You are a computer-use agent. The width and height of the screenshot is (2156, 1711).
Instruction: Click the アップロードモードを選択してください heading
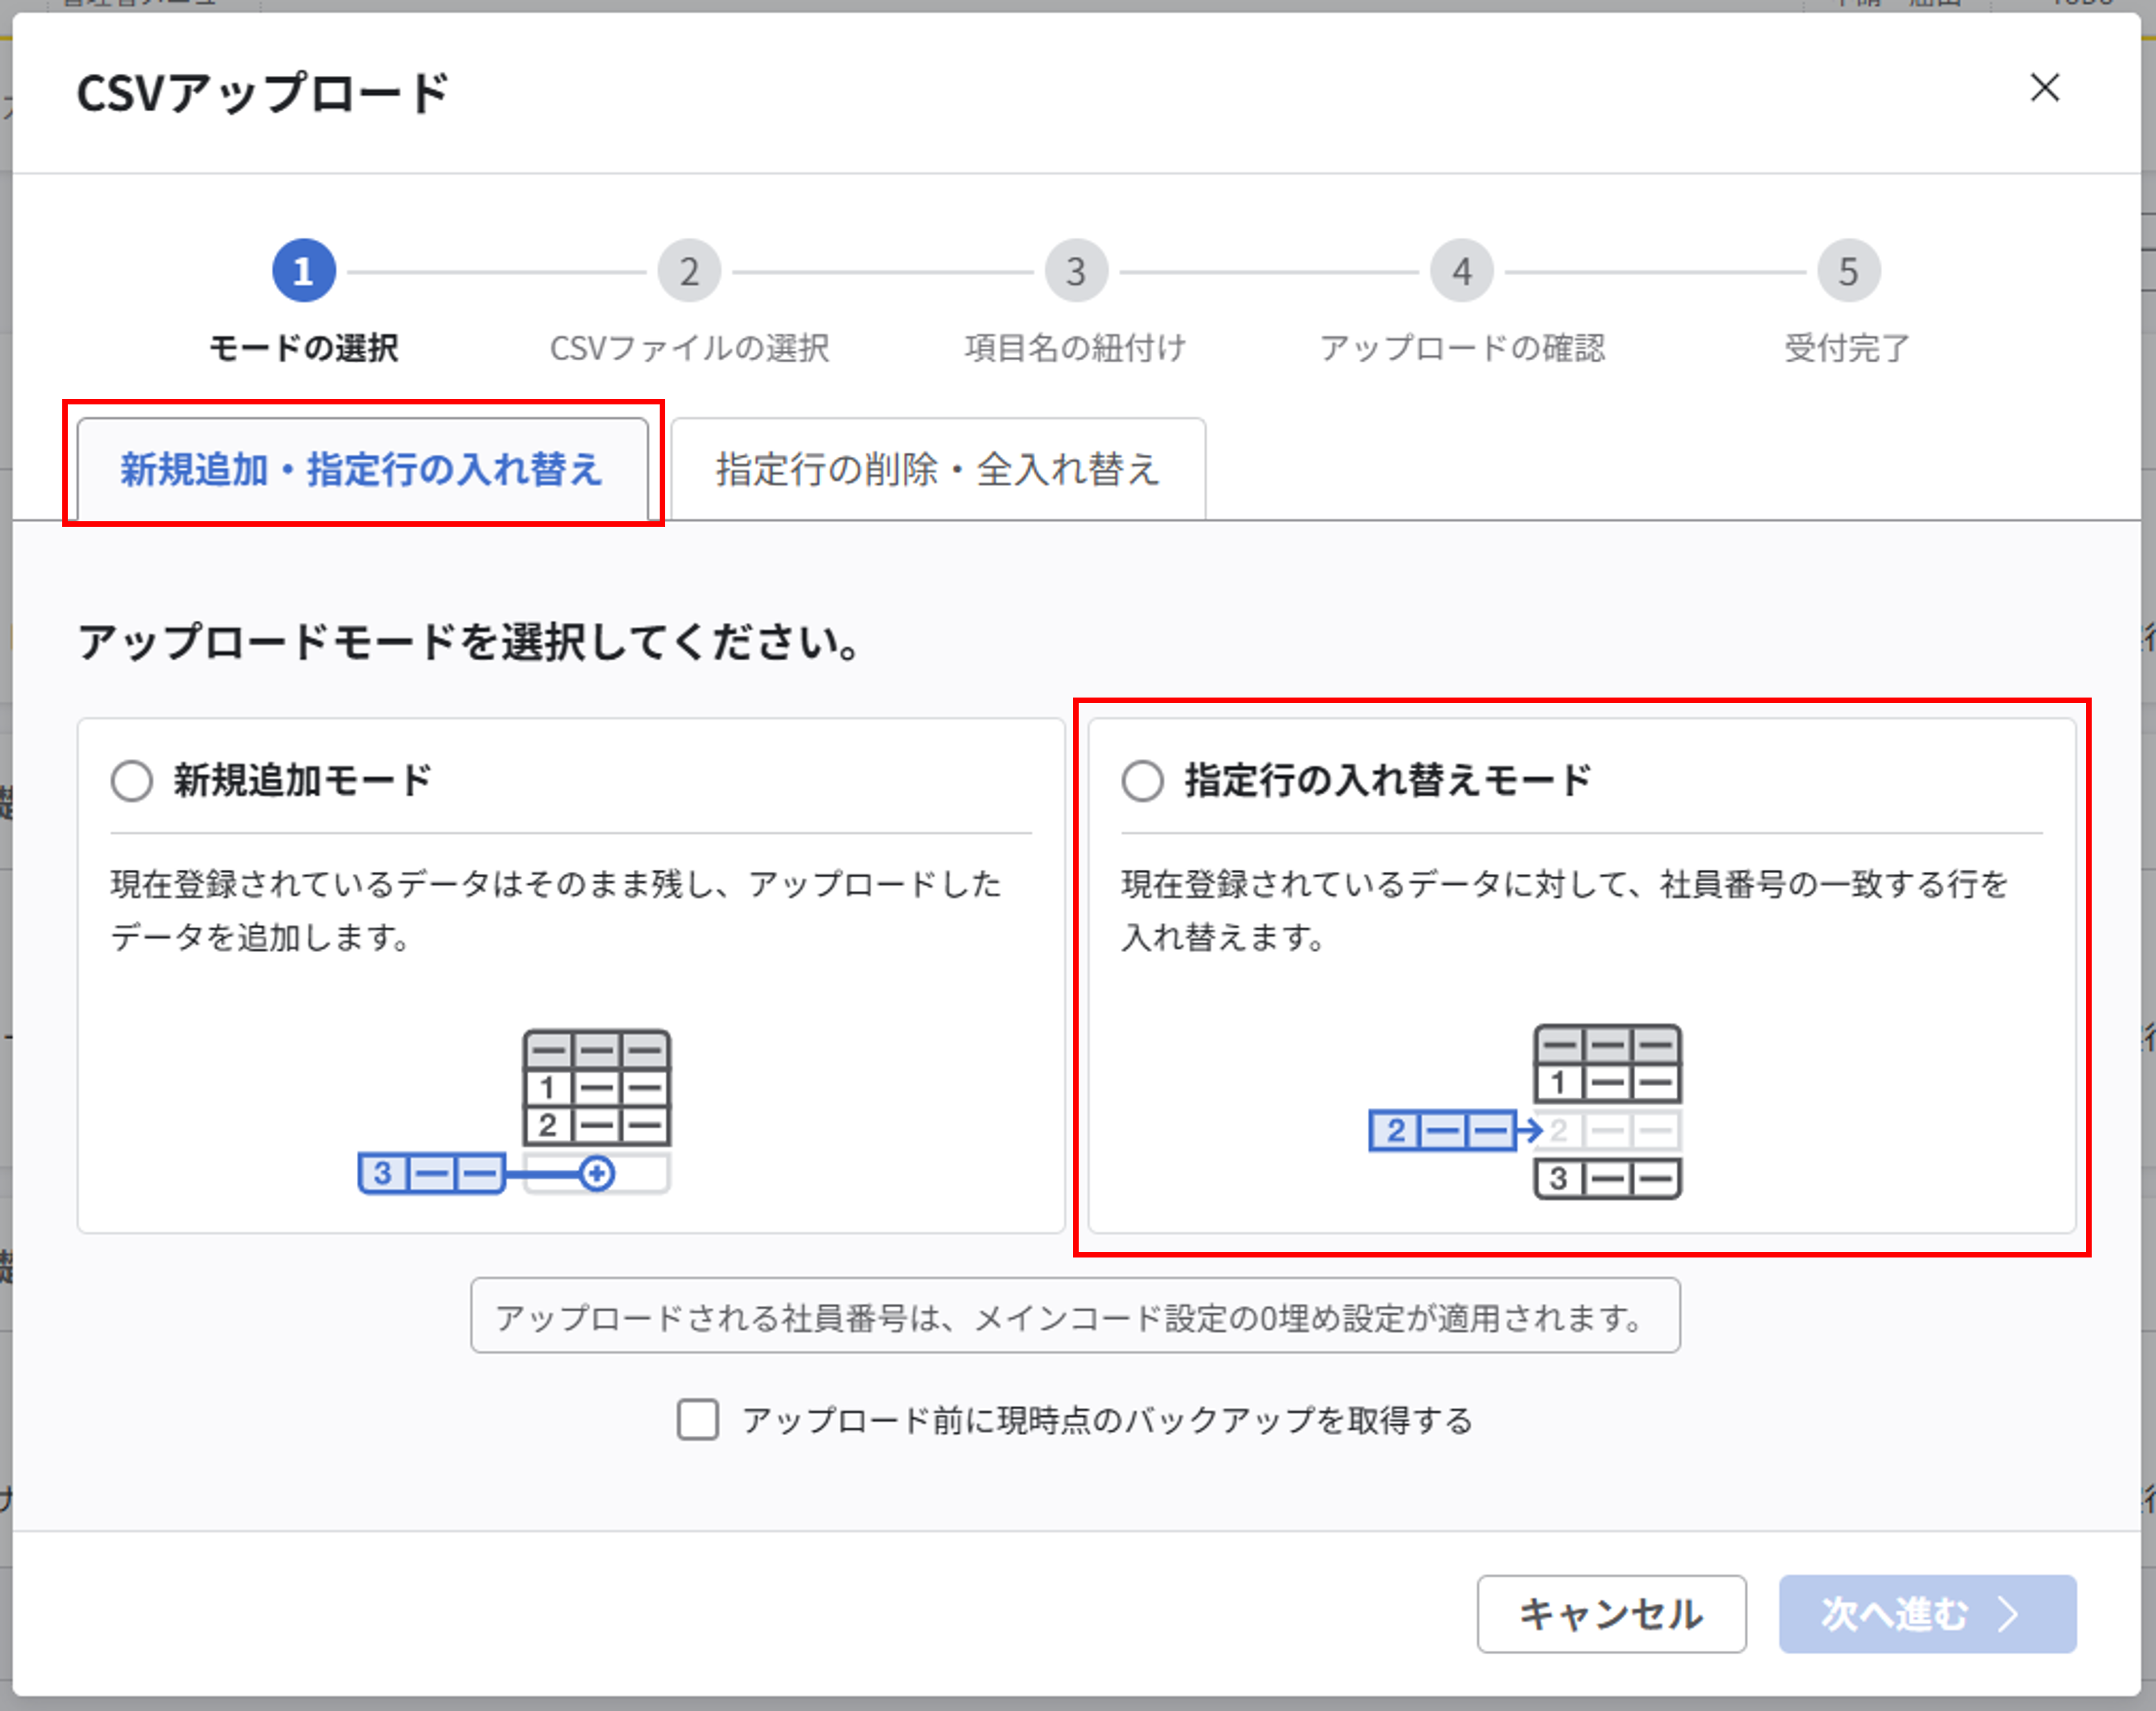[469, 641]
